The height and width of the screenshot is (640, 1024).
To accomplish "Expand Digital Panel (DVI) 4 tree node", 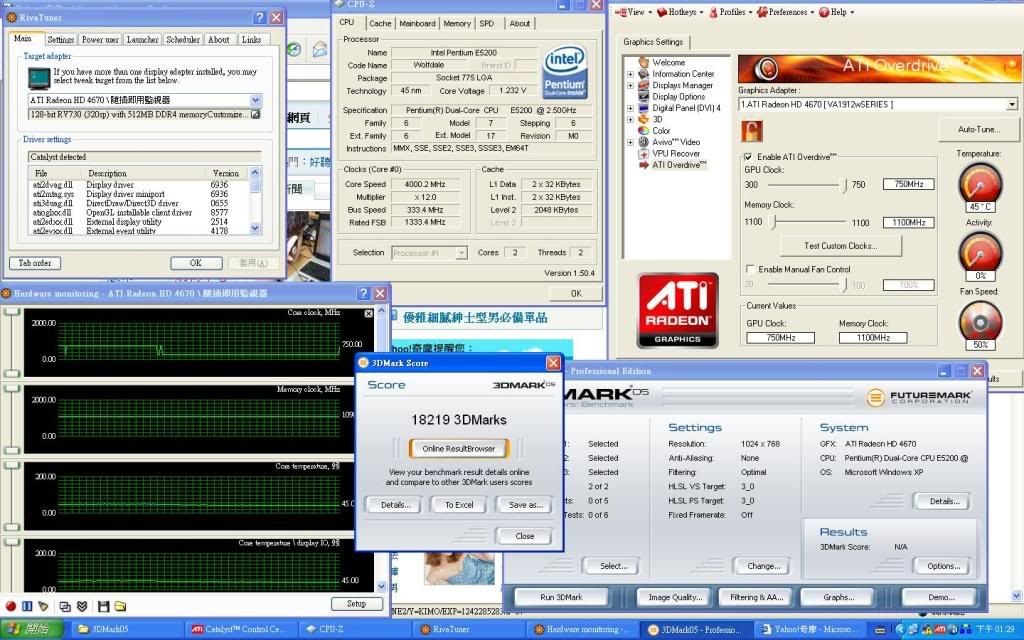I will (630, 108).
